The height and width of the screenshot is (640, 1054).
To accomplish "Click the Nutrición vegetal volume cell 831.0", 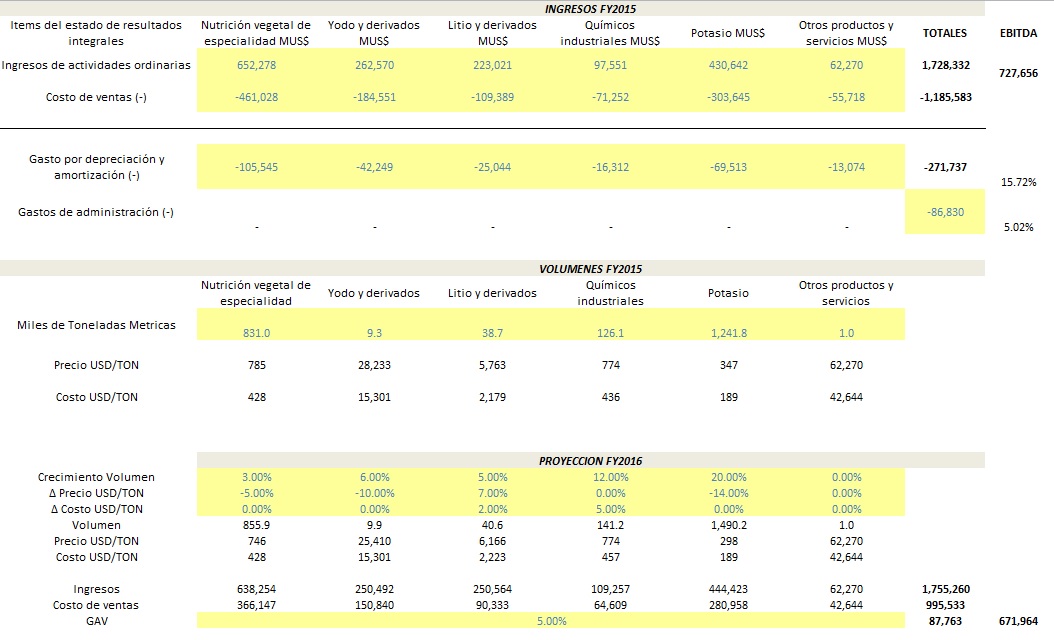I will (256, 333).
